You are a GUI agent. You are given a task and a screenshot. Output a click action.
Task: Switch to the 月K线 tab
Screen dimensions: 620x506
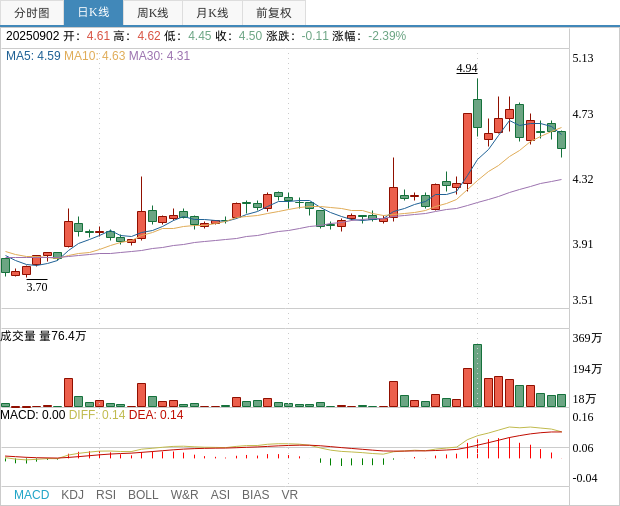pos(212,13)
